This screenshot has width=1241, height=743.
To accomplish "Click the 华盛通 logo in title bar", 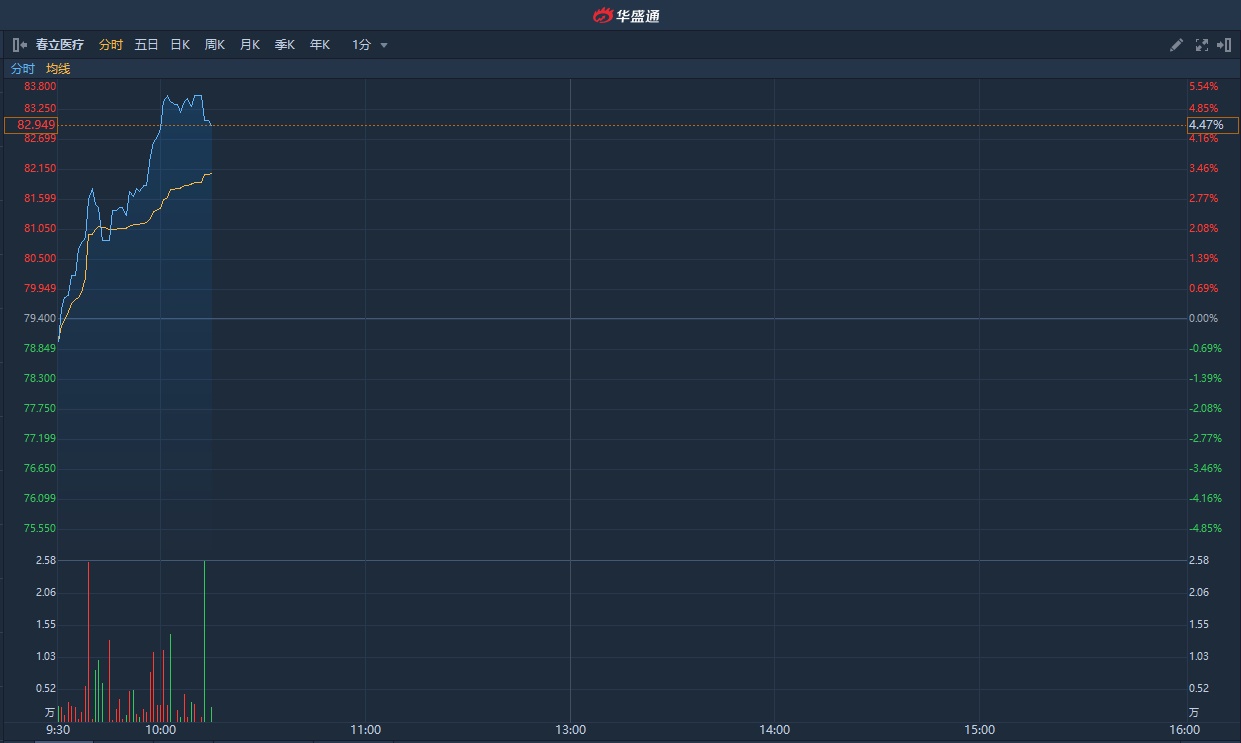I will click(625, 15).
